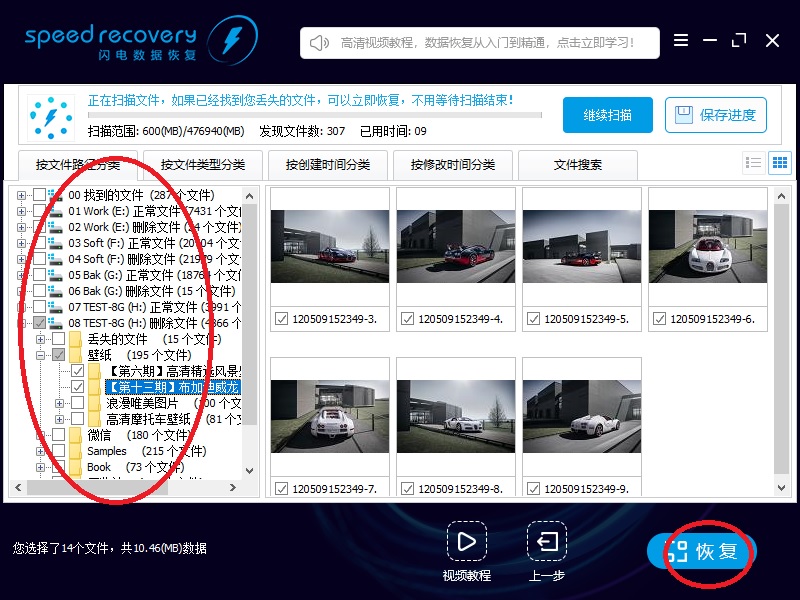Expand the 高清摩托车壁纸 folder node
Screen dimensions: 800x600
(59, 419)
